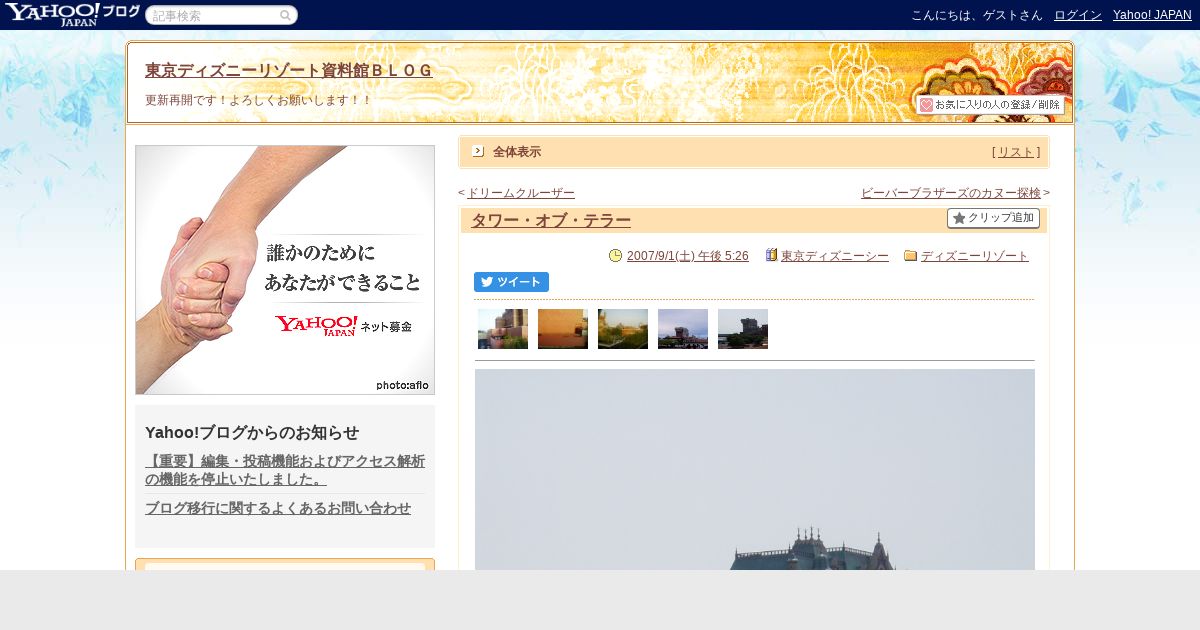Open the Yahoo! JAPAN link
The image size is (1200, 630).
1152,15
